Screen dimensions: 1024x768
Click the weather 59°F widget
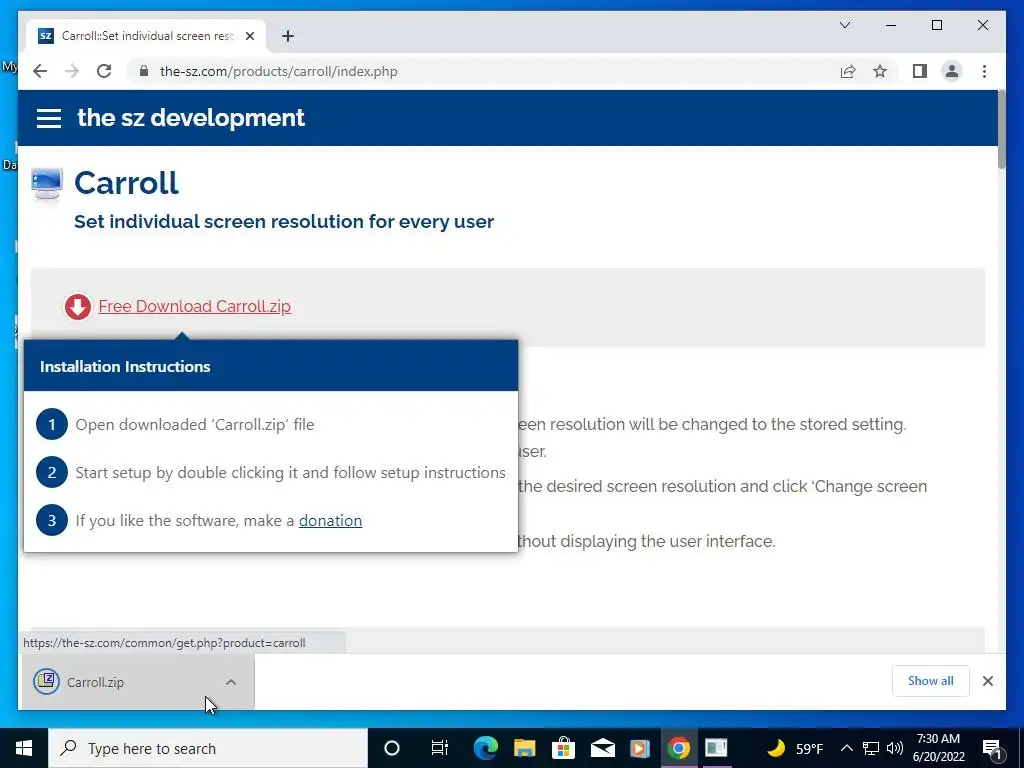coord(794,748)
